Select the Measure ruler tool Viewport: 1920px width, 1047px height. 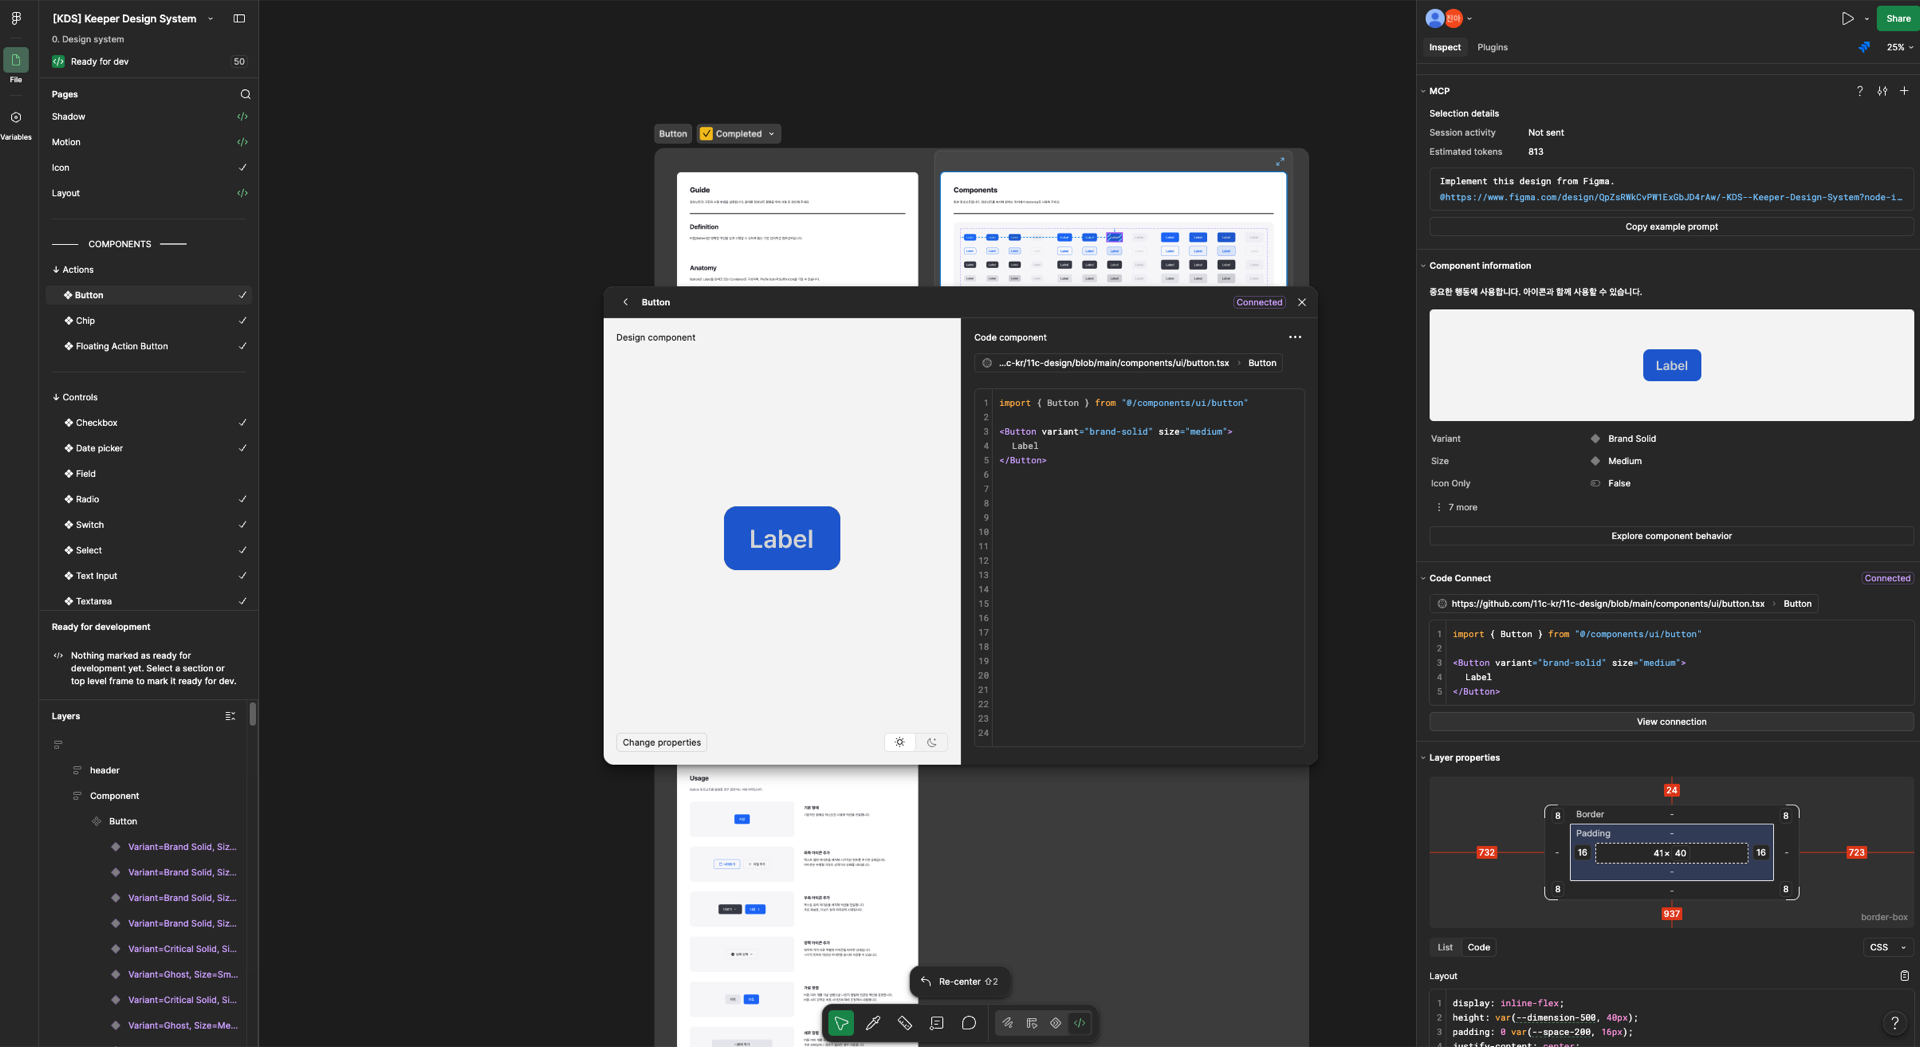click(905, 1023)
